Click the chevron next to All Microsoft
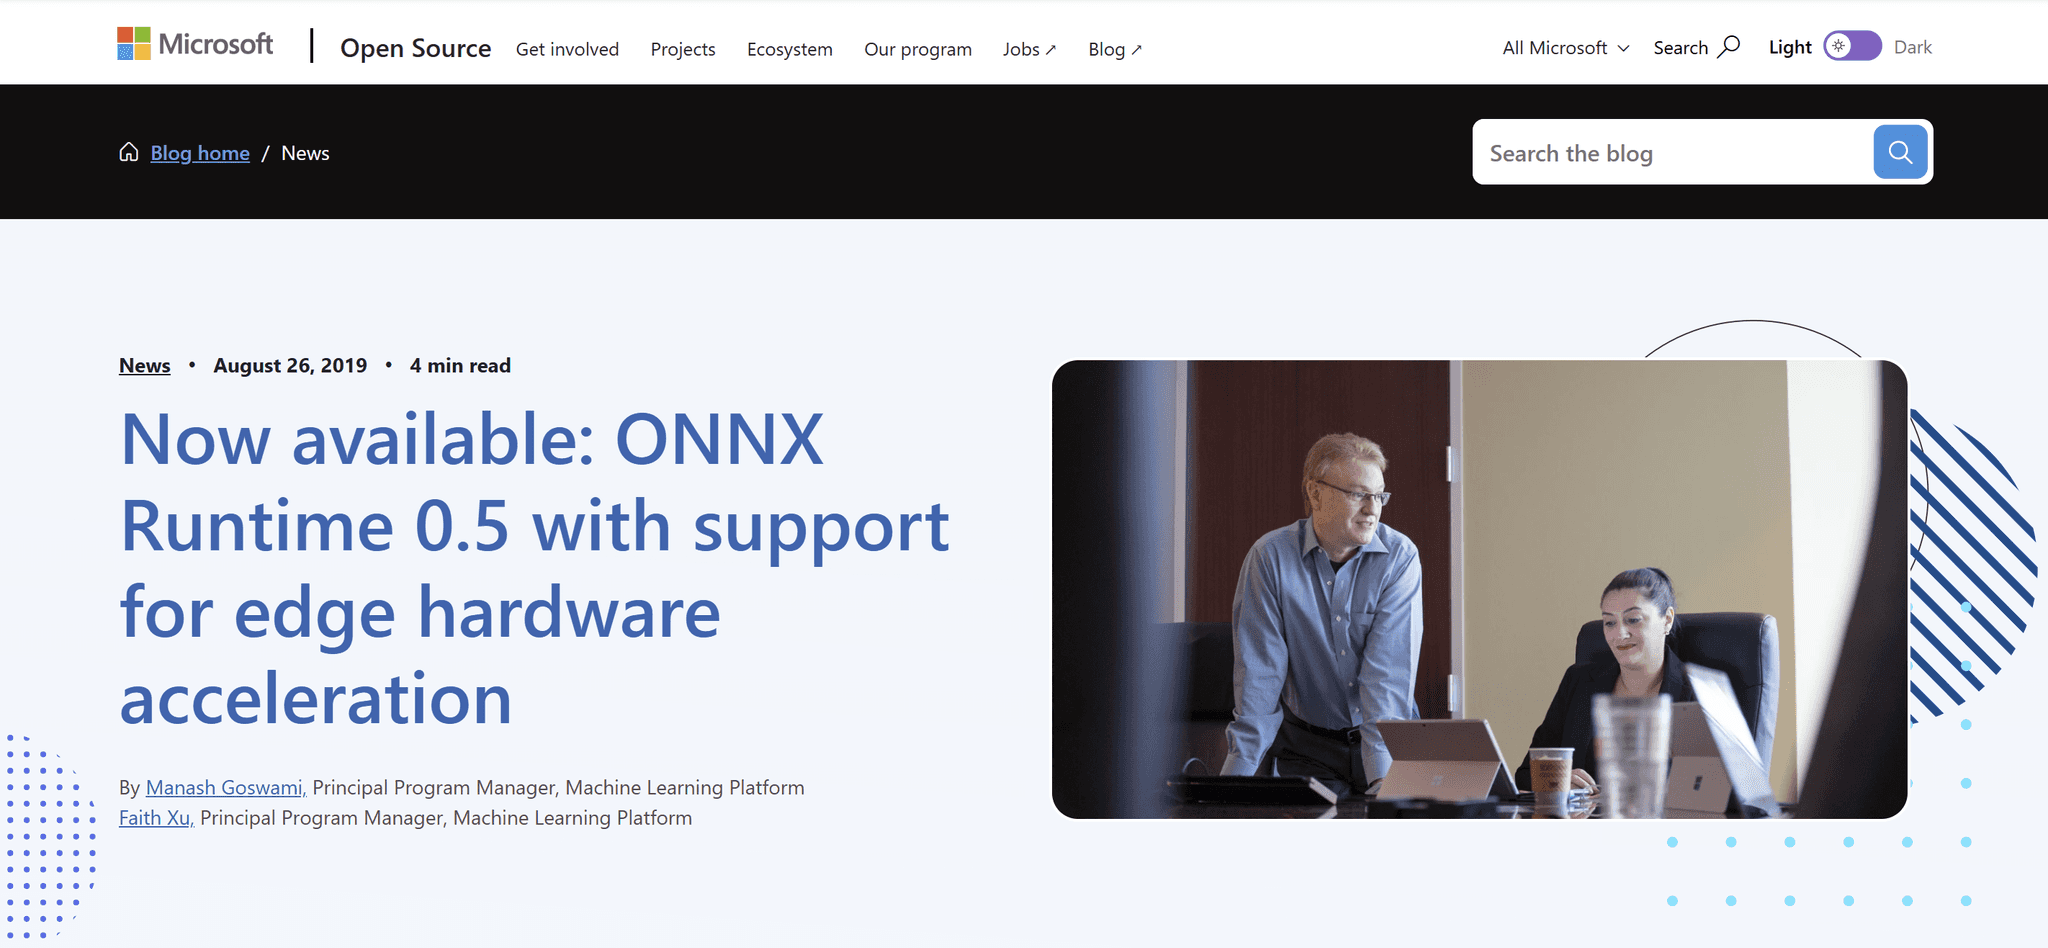 [x=1623, y=49]
